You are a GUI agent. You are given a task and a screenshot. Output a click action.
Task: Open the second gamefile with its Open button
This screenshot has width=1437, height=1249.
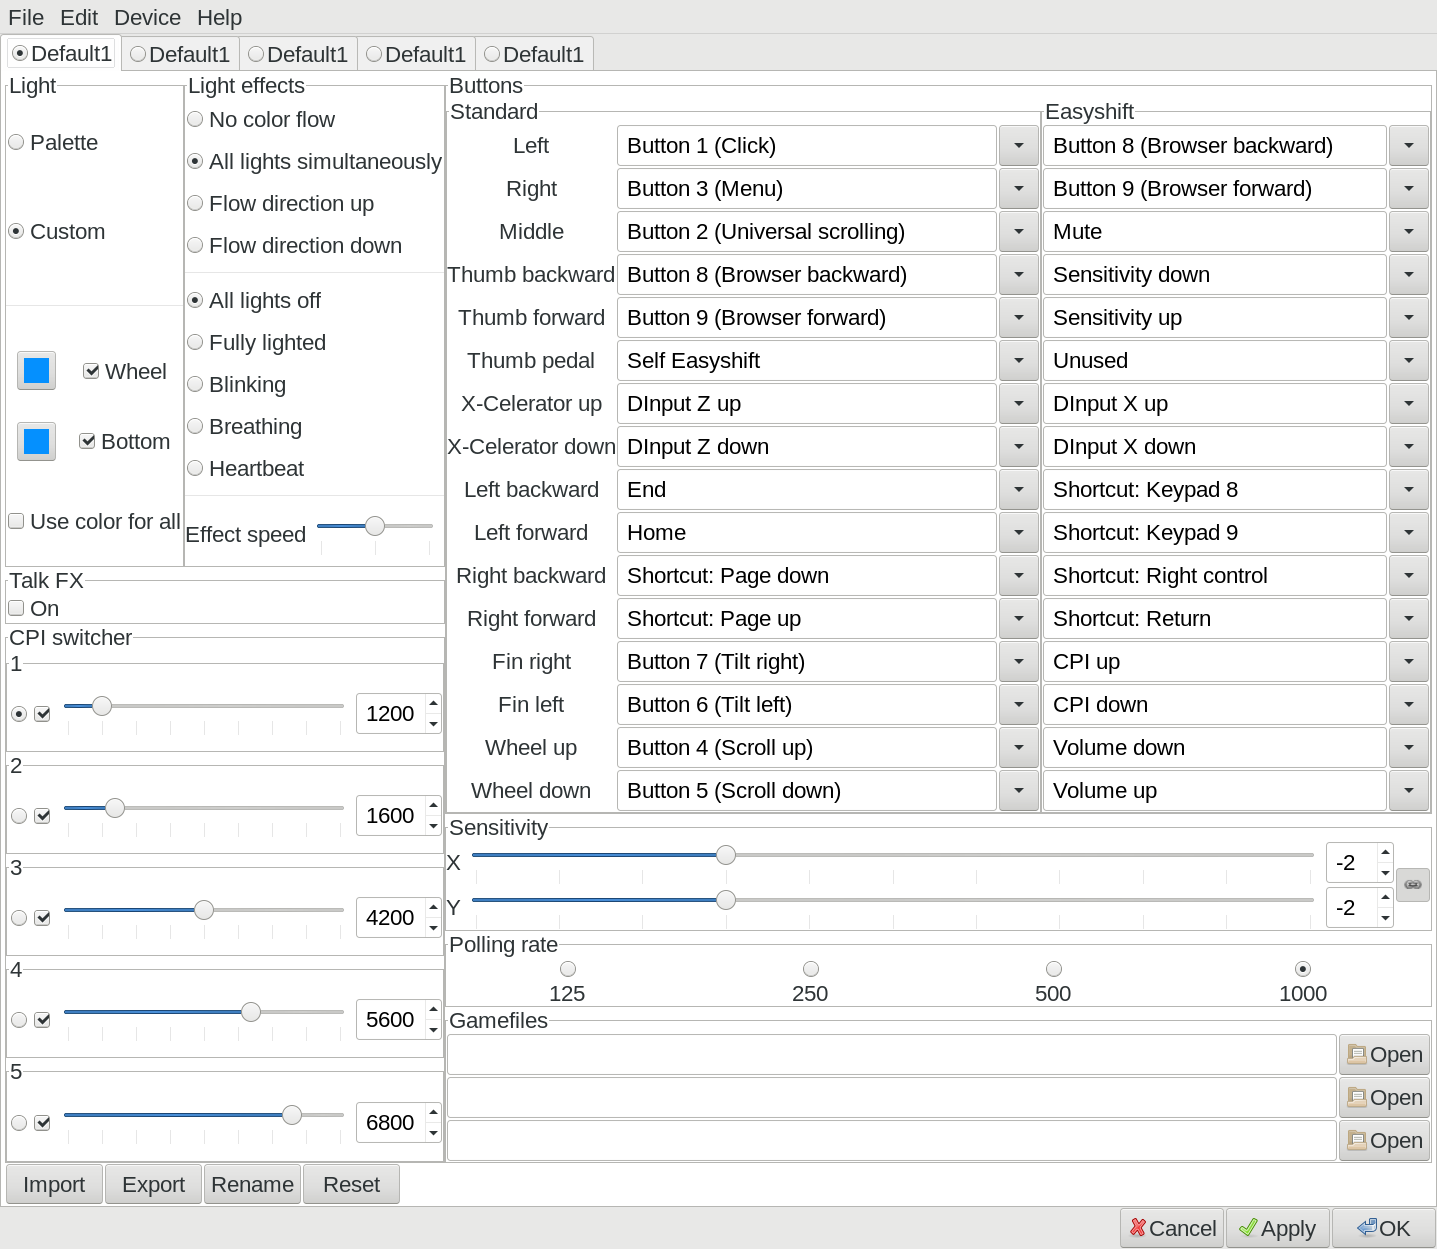point(1385,1097)
